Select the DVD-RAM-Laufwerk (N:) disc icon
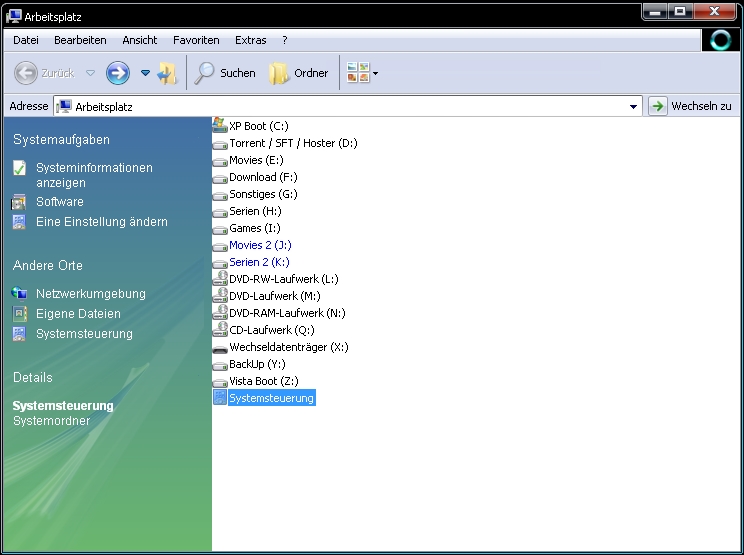 (x=220, y=313)
